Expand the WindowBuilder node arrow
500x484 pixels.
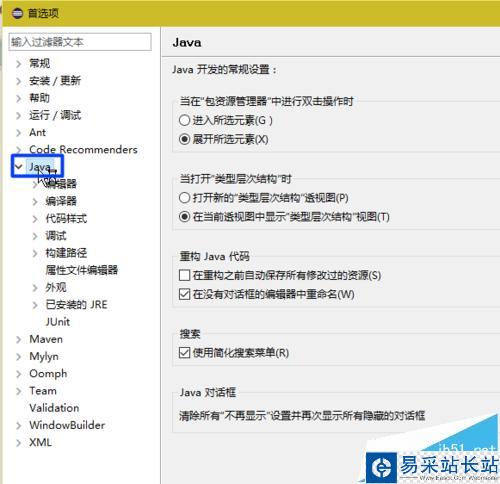19,426
